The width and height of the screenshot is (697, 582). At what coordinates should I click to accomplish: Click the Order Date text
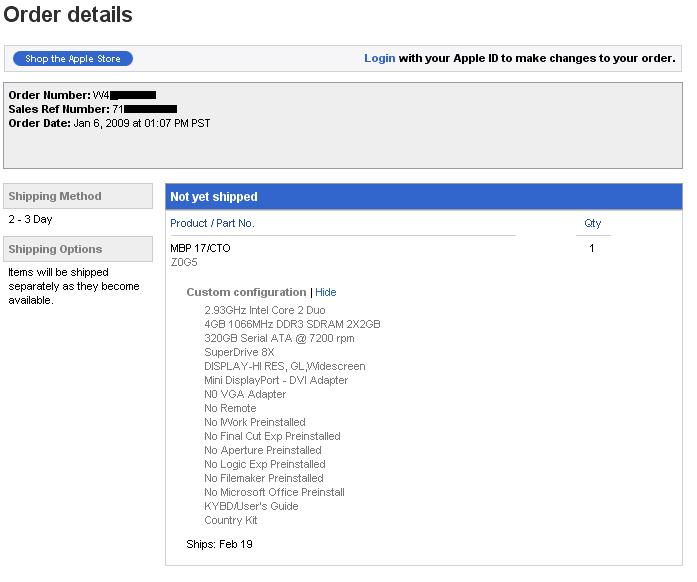(109, 123)
